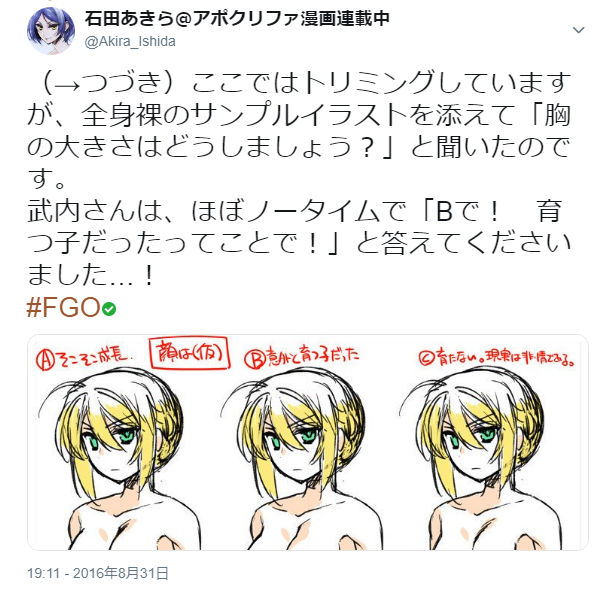Image resolution: width=602 pixels, height=592 pixels.
Task: Click the red label そこそこ成長 in the image
Action: [94, 358]
